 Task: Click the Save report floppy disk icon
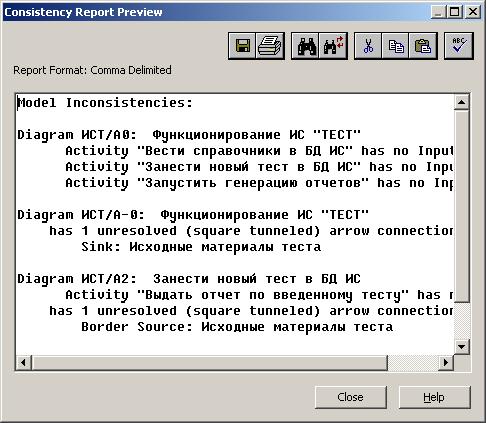(x=242, y=46)
